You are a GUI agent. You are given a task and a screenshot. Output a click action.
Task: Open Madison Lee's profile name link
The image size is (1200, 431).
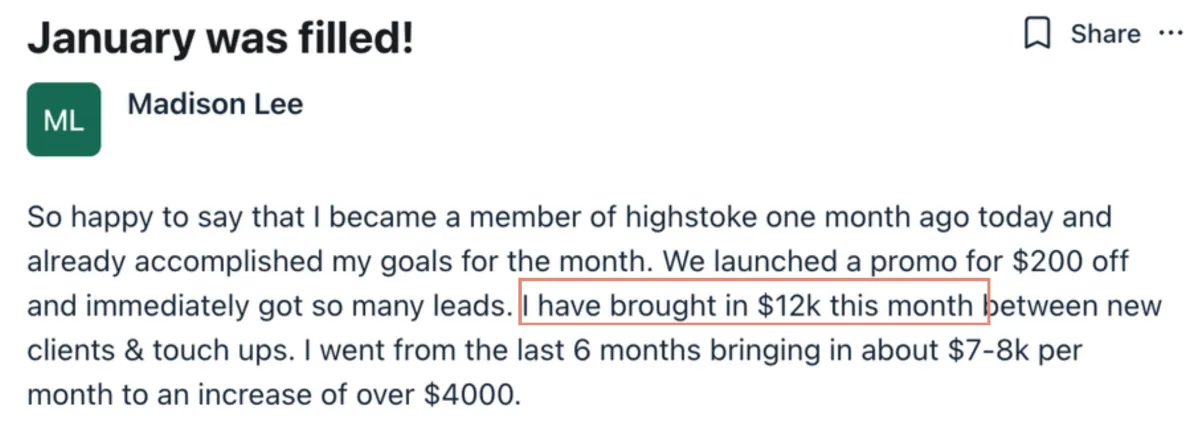pyautogui.click(x=215, y=104)
